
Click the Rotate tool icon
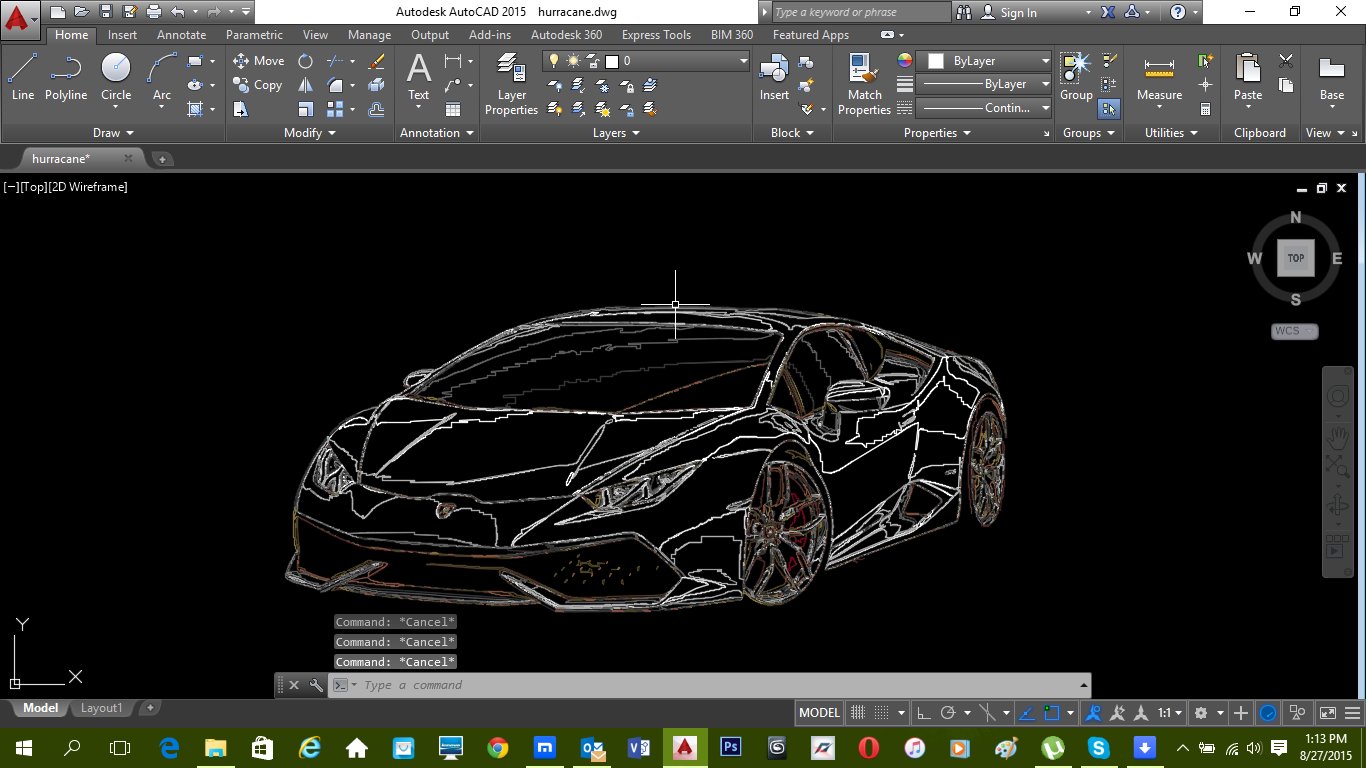[306, 61]
